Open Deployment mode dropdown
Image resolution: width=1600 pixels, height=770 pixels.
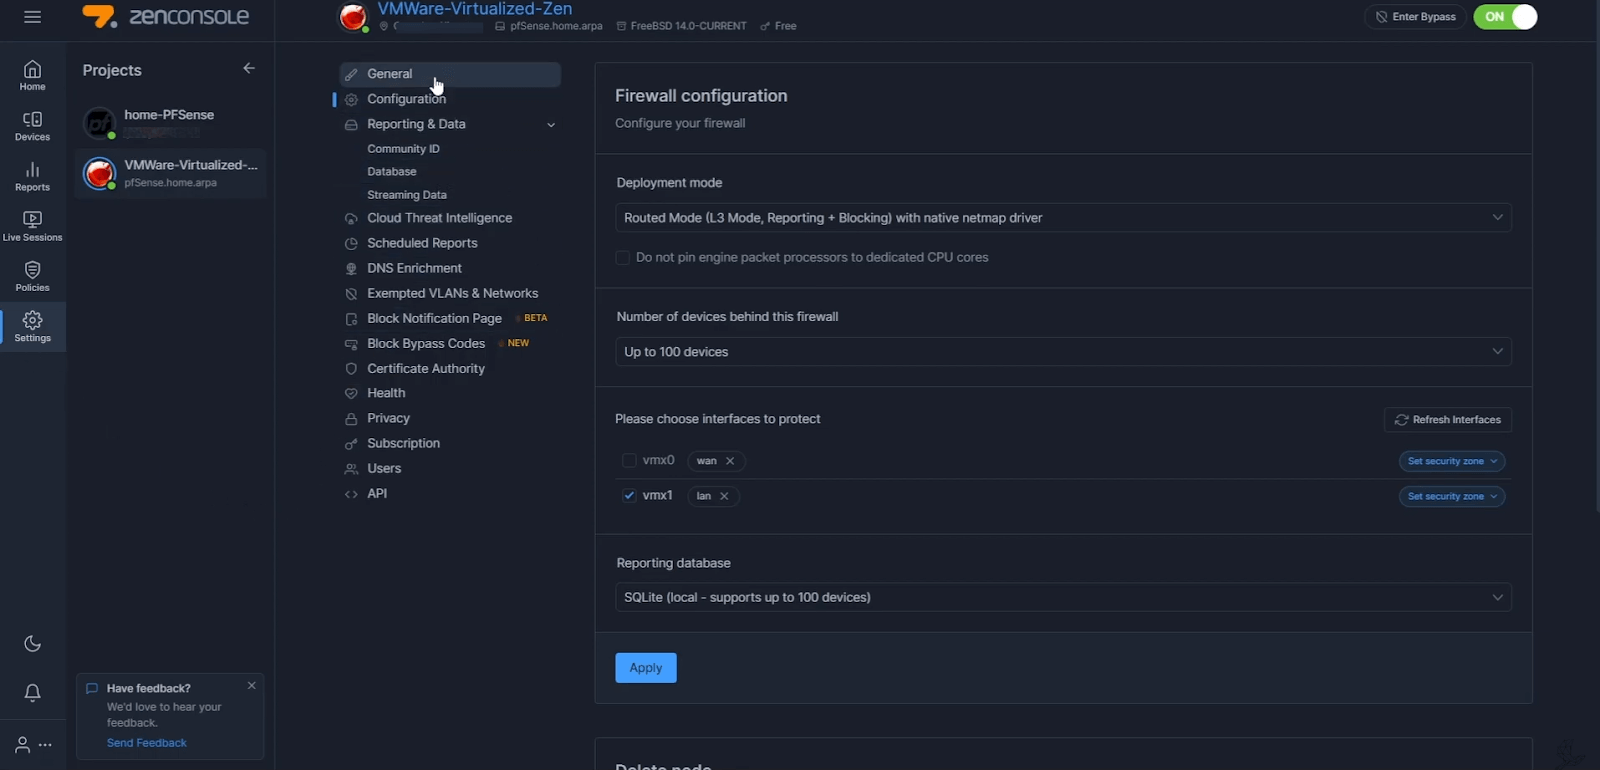1062,218
